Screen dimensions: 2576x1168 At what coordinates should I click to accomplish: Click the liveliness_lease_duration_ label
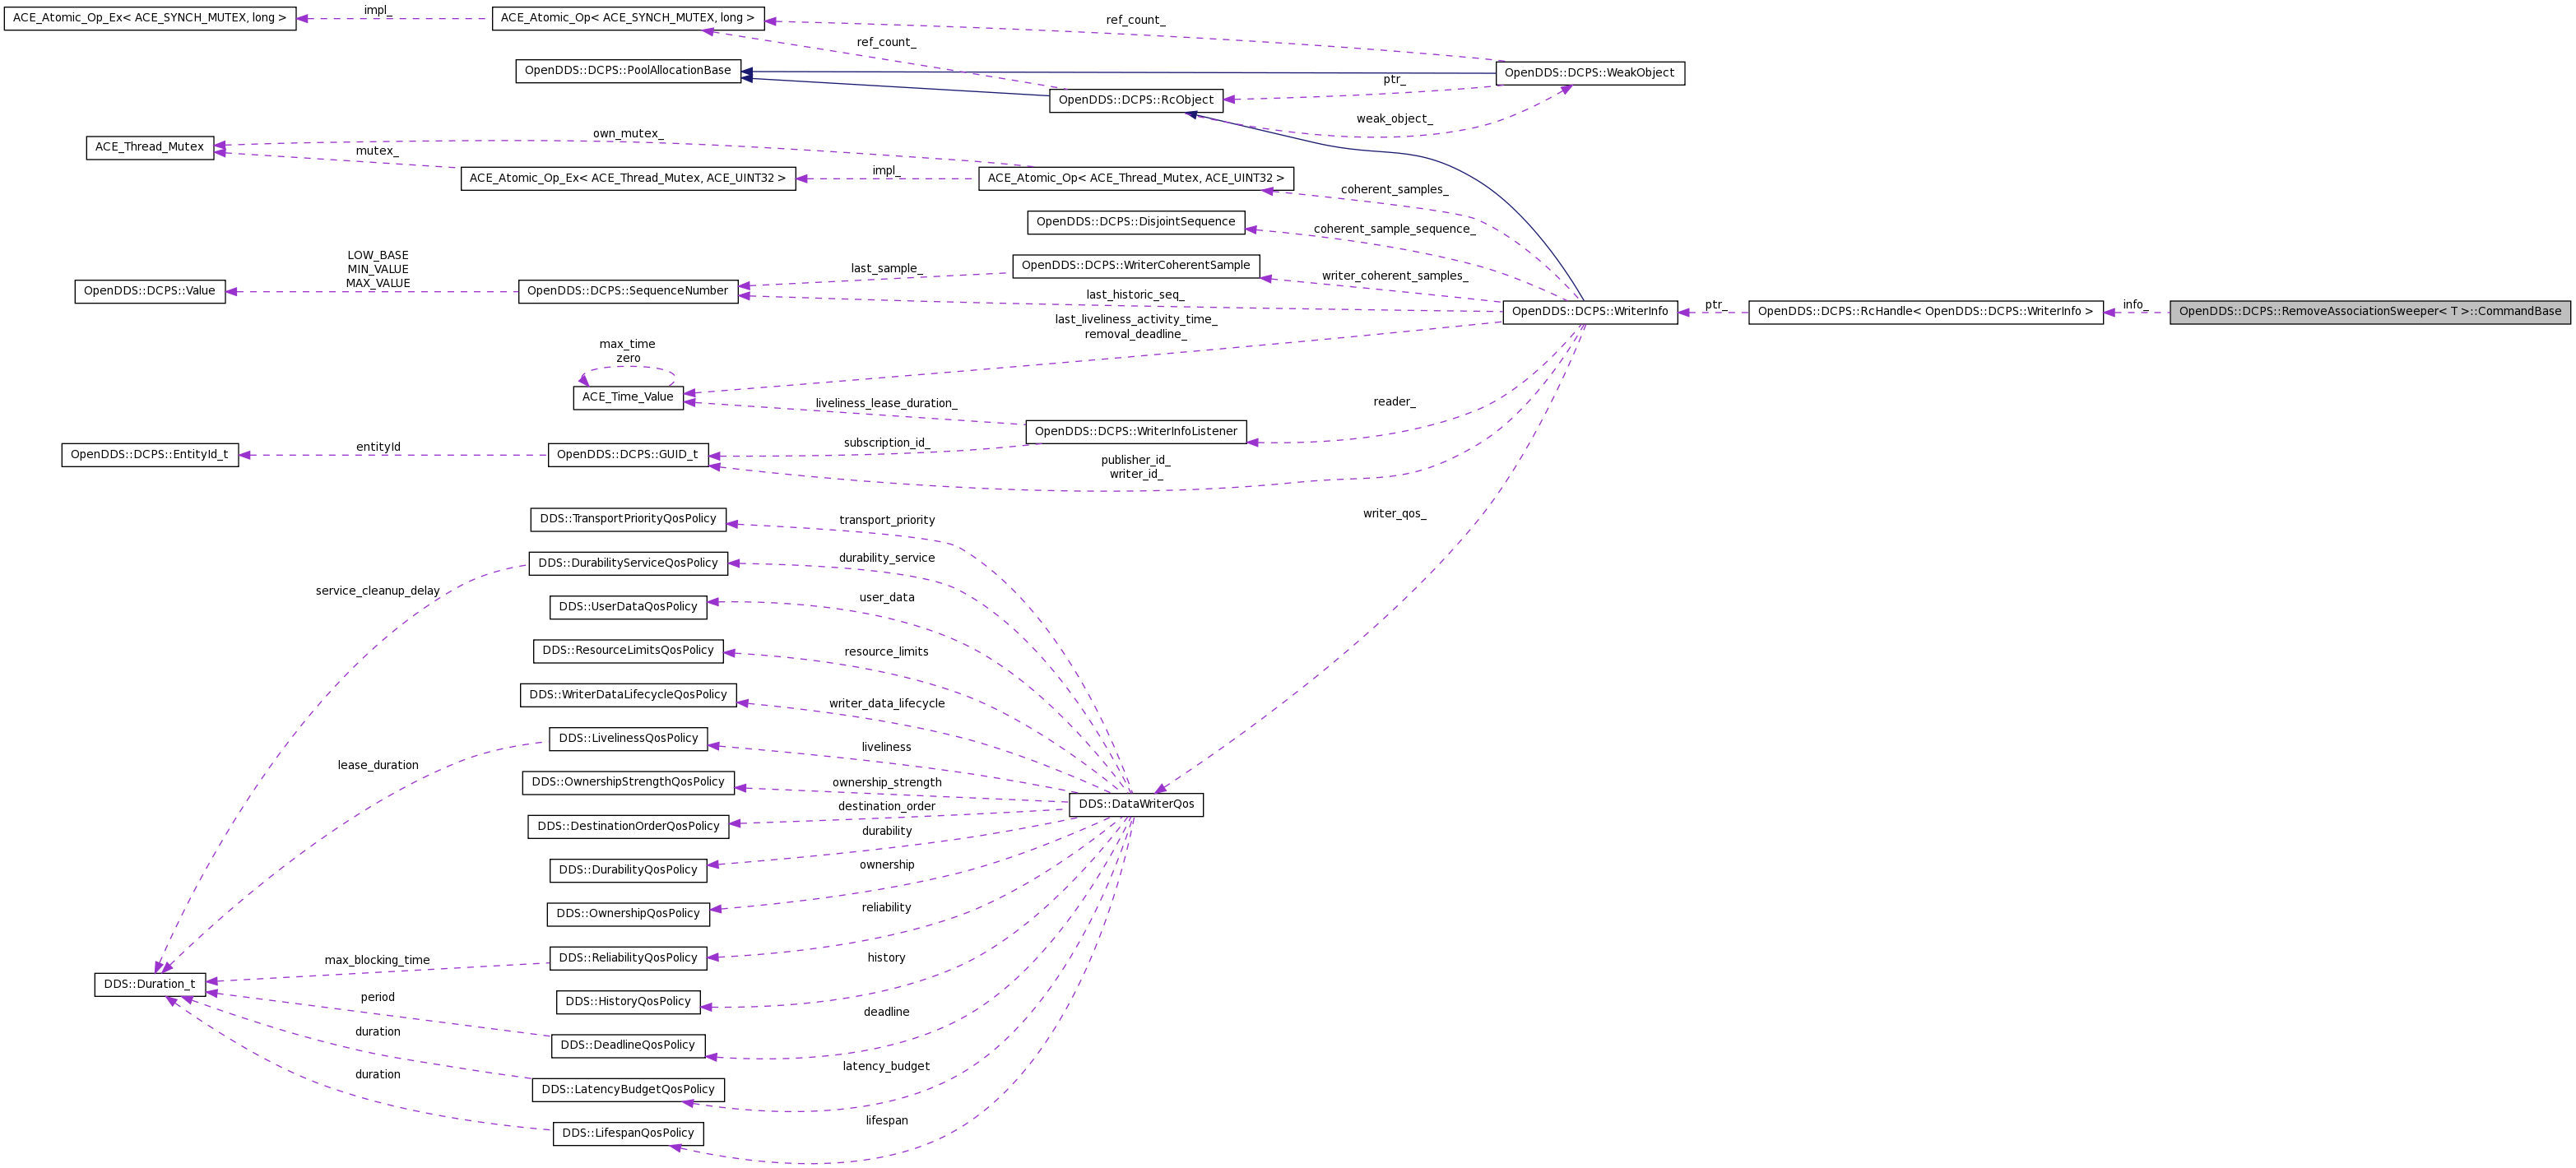886,404
